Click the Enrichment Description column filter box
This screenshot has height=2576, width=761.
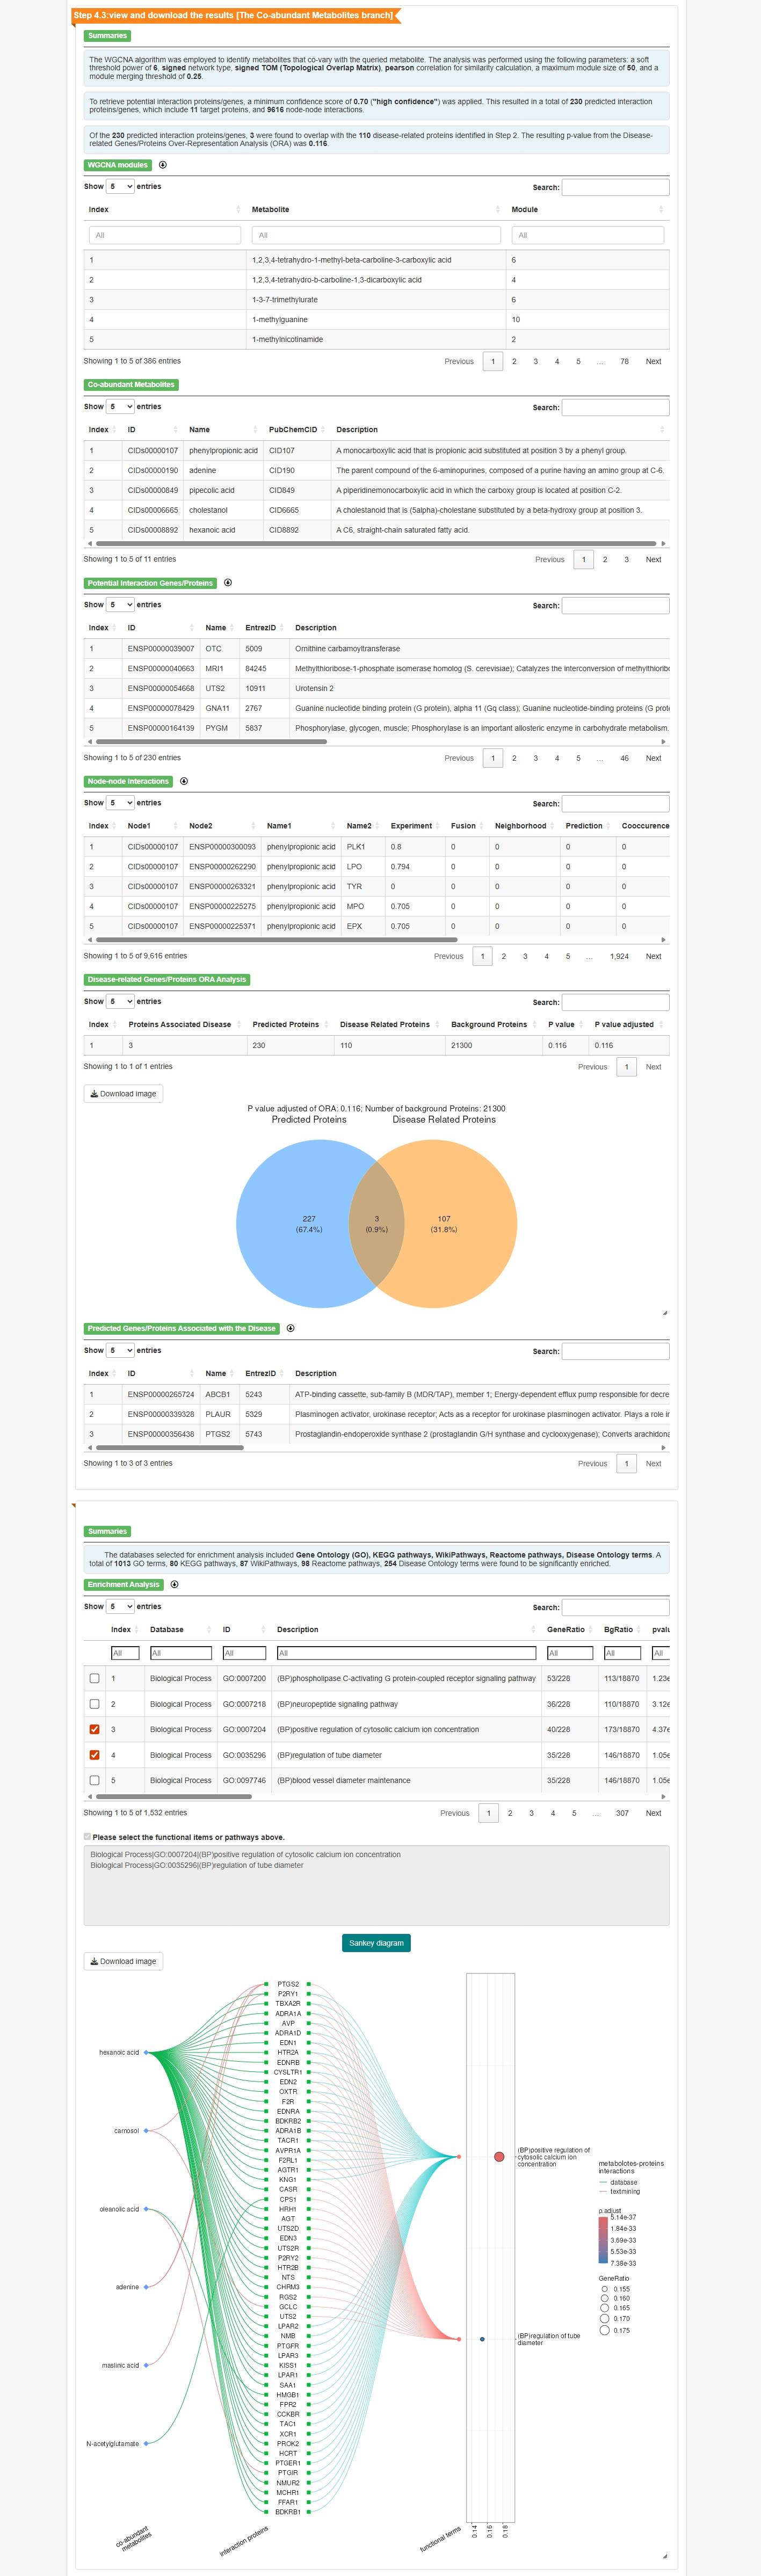(x=406, y=1653)
